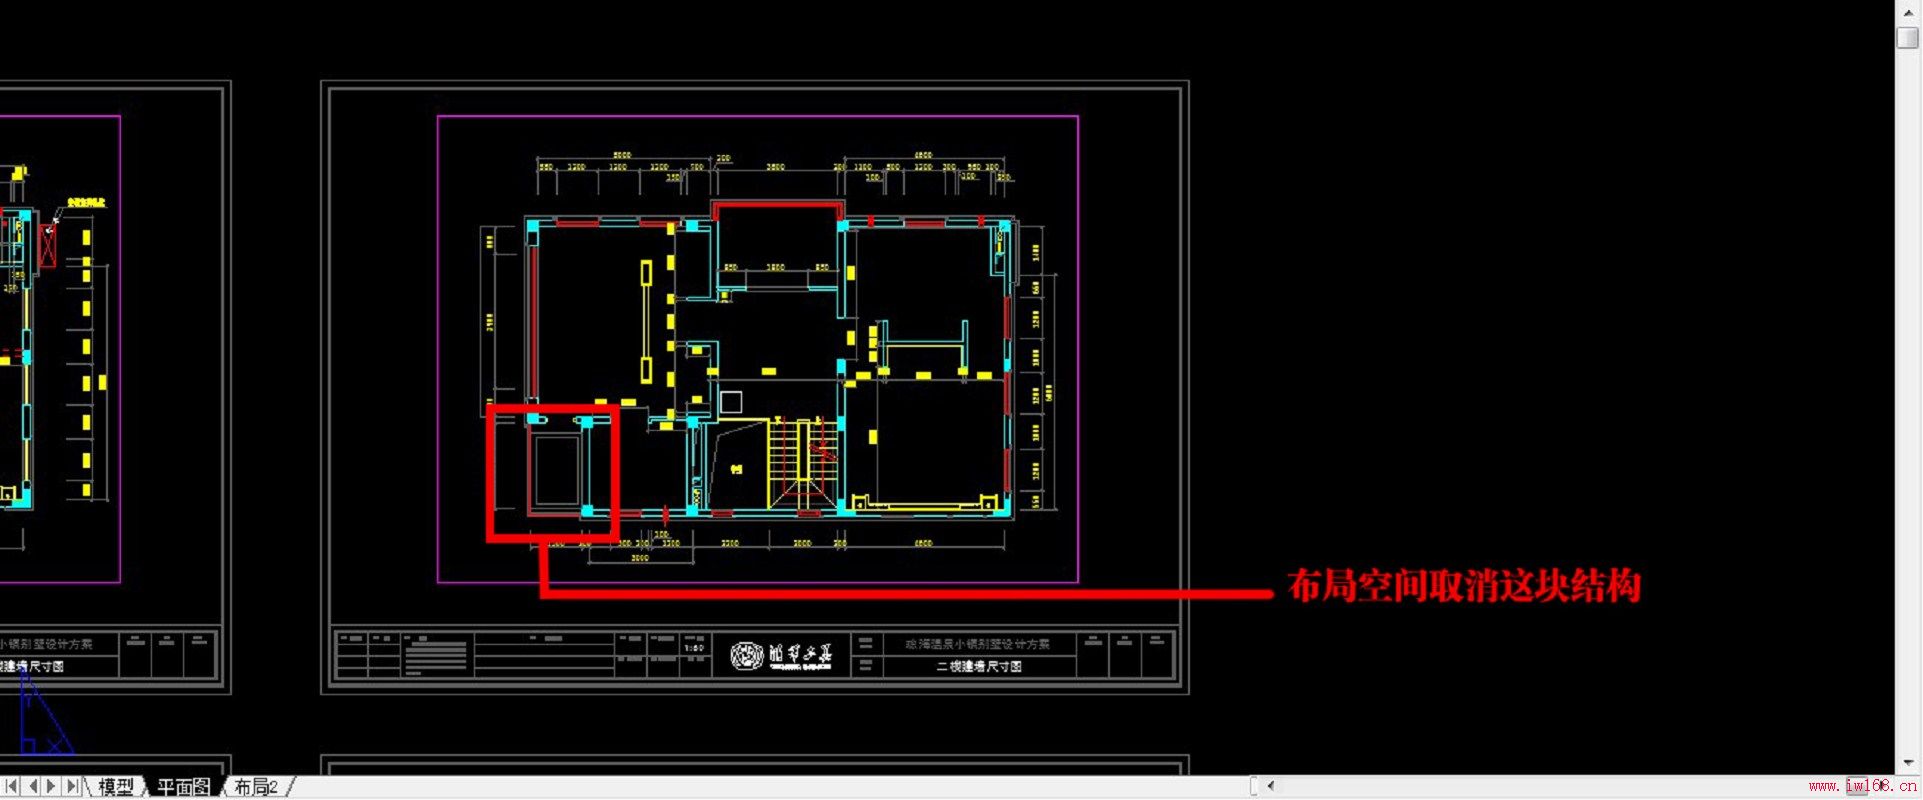Viewport: 1923px width, 800px height.
Task: Select the yellow staircase in floor plan
Action: click(x=802, y=462)
